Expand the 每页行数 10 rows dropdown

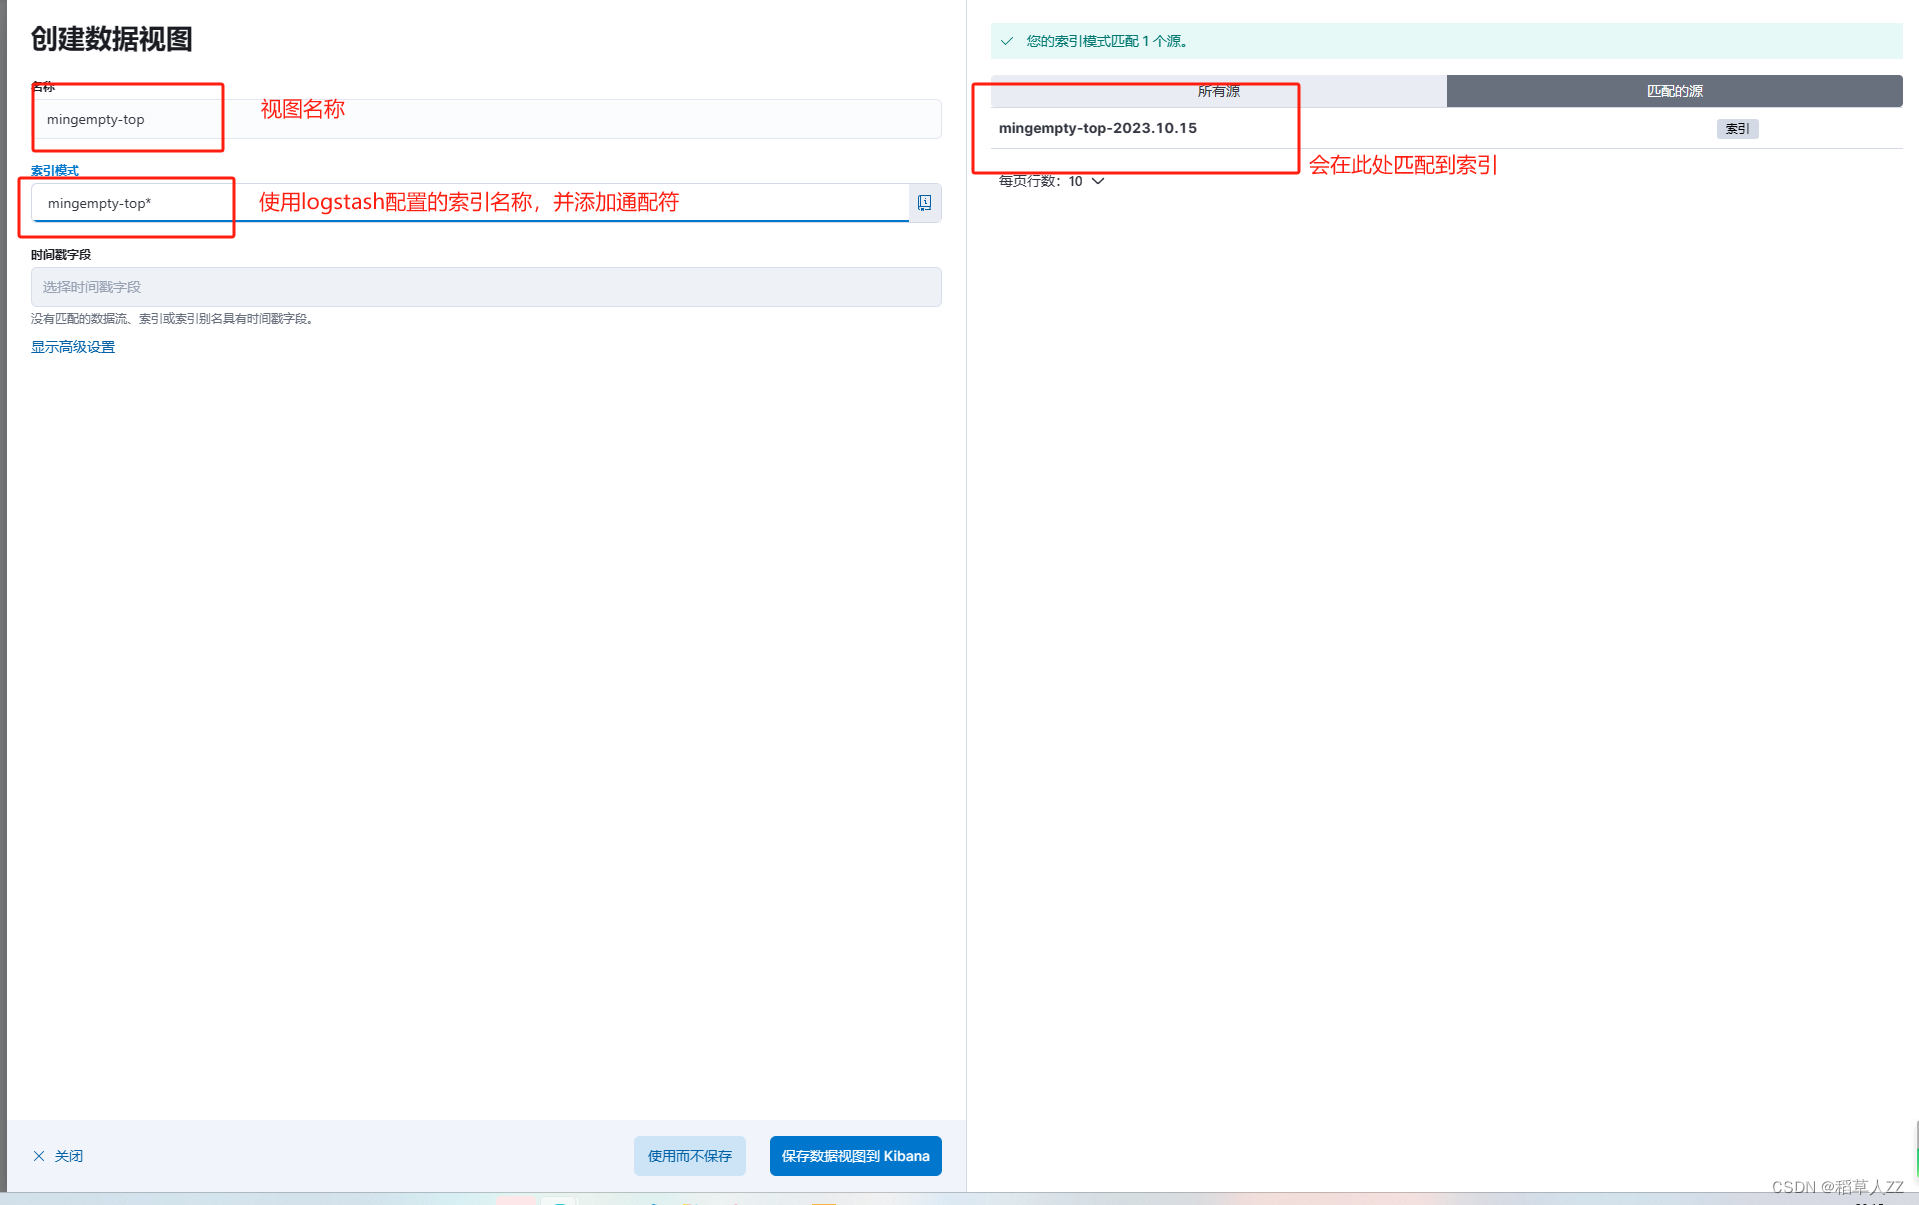[x=1051, y=181]
